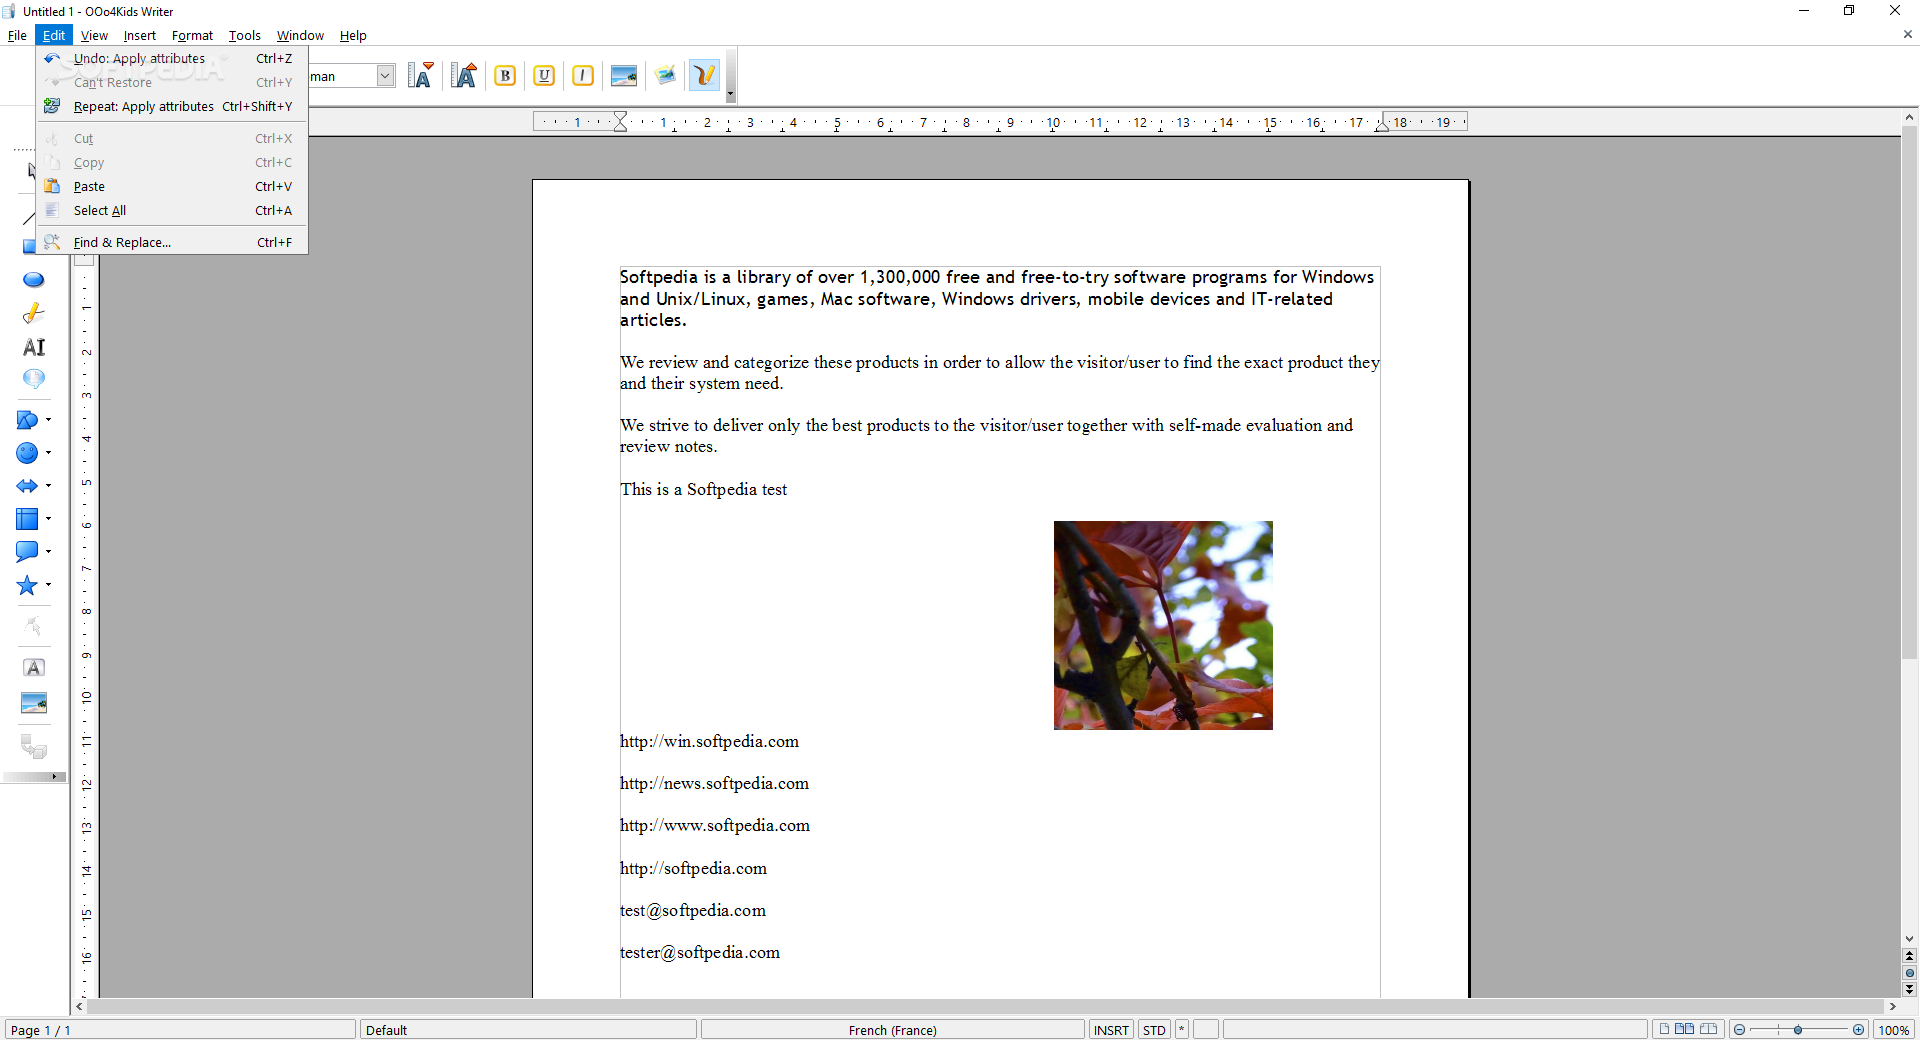Switch to book mode view layout
The image size is (1920, 1040).
click(1708, 1029)
